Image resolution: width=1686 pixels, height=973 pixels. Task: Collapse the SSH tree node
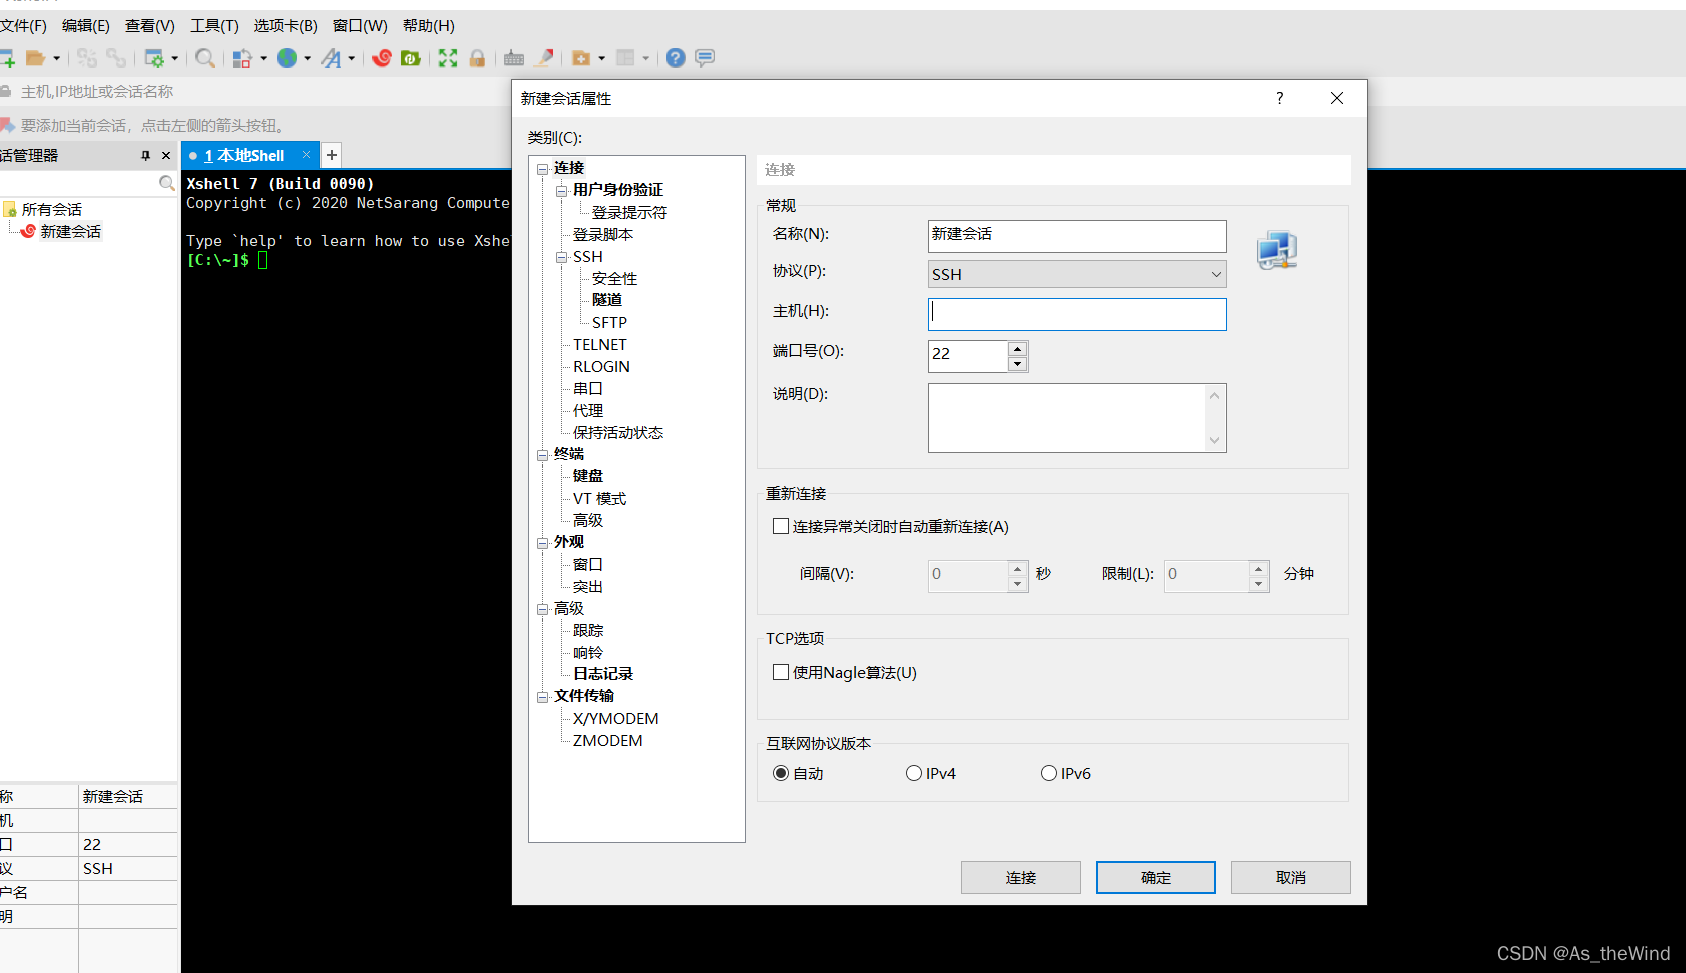(x=562, y=257)
